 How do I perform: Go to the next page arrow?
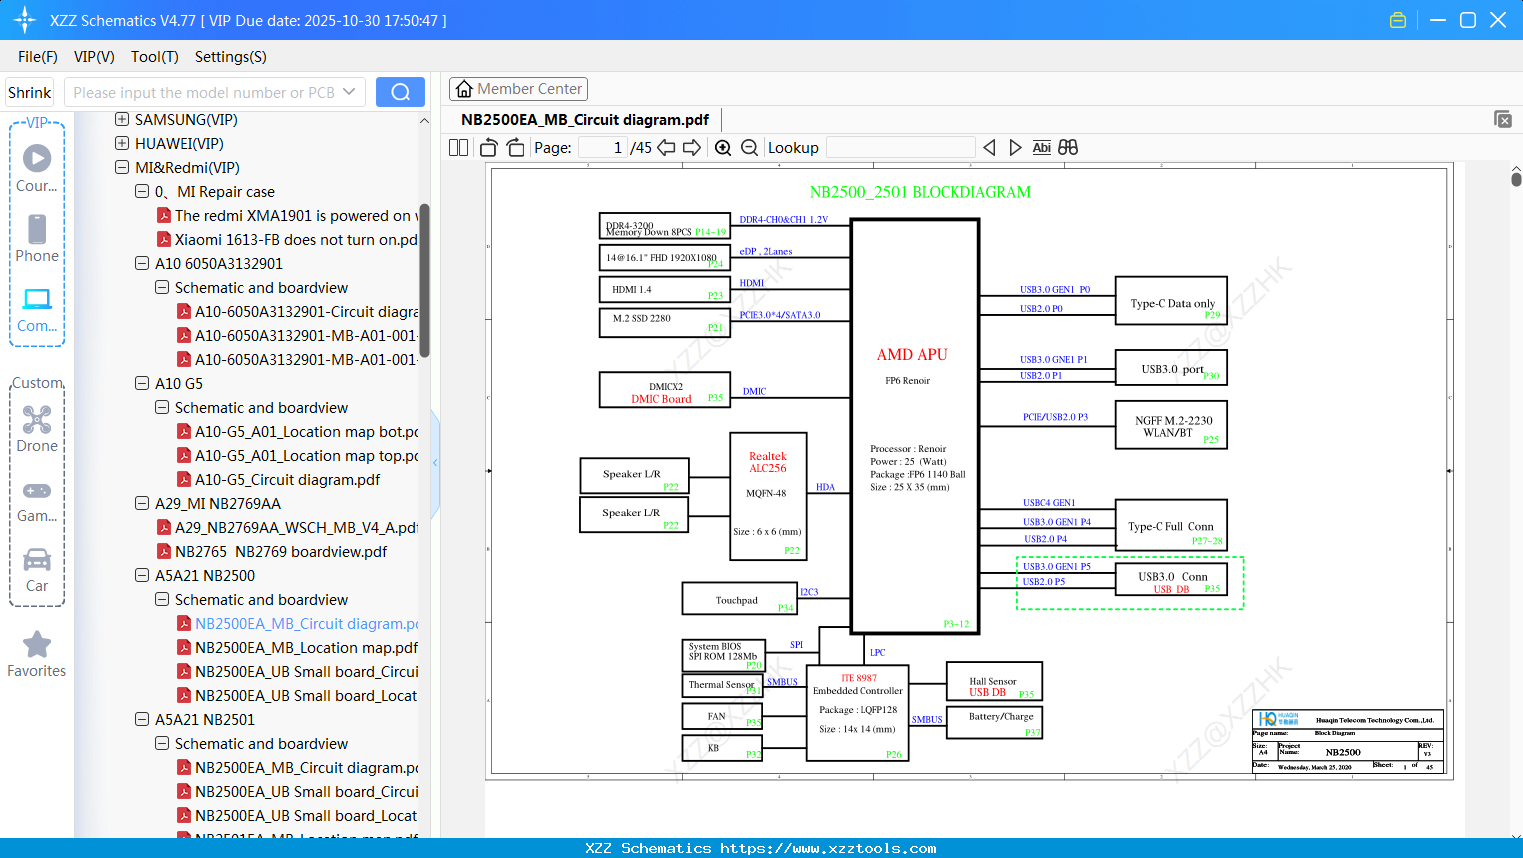[692, 147]
